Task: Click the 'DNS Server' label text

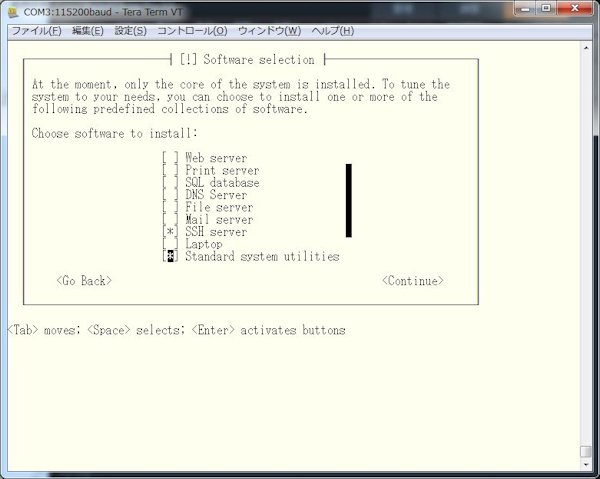Action: (x=216, y=194)
